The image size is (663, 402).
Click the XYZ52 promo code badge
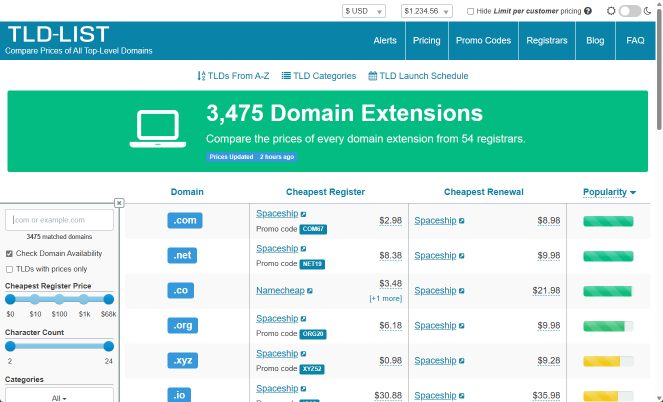(312, 369)
